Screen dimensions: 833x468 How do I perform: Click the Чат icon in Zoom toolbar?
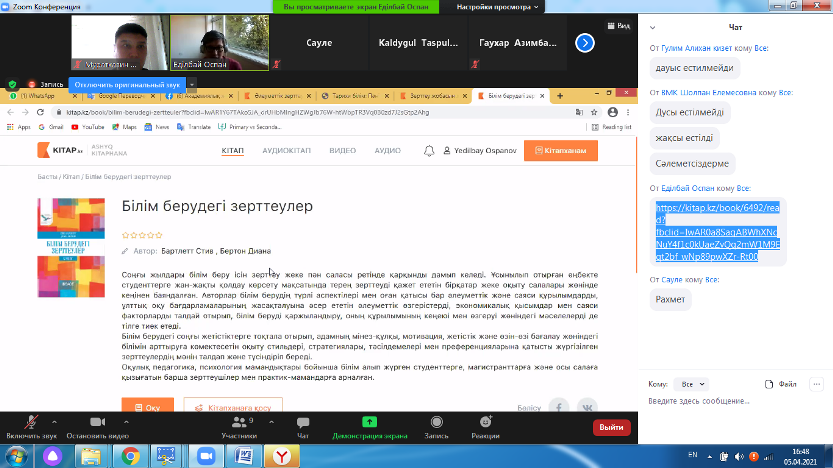[303, 424]
